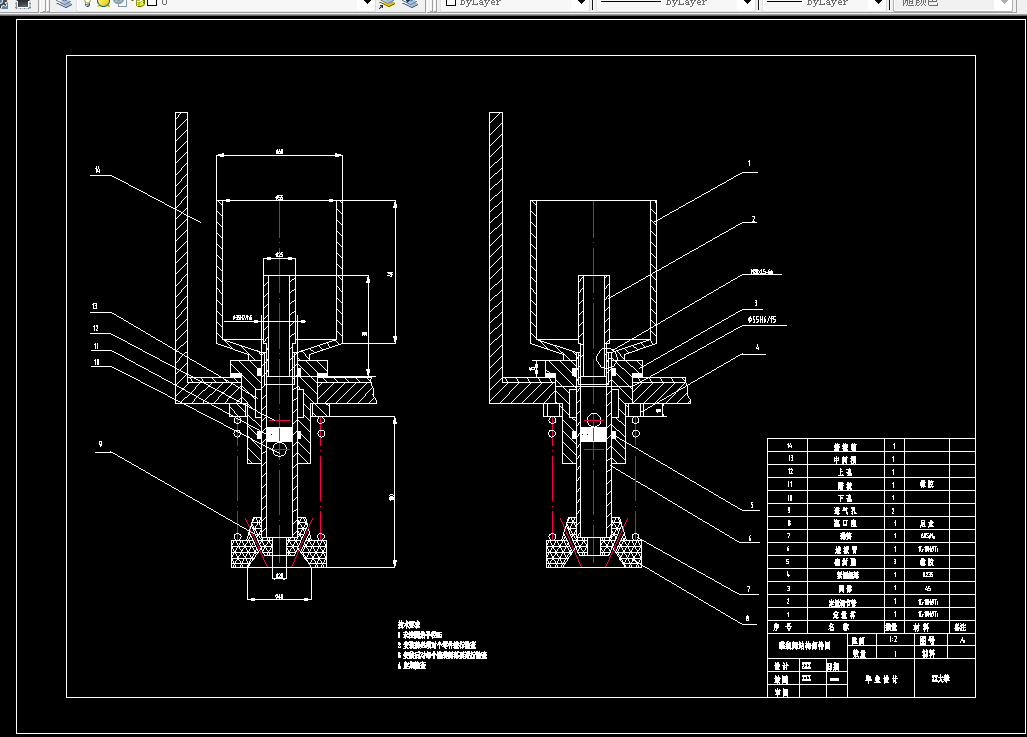Select the 序号 column header
Screen dimensions: 1027x737
tap(781, 627)
